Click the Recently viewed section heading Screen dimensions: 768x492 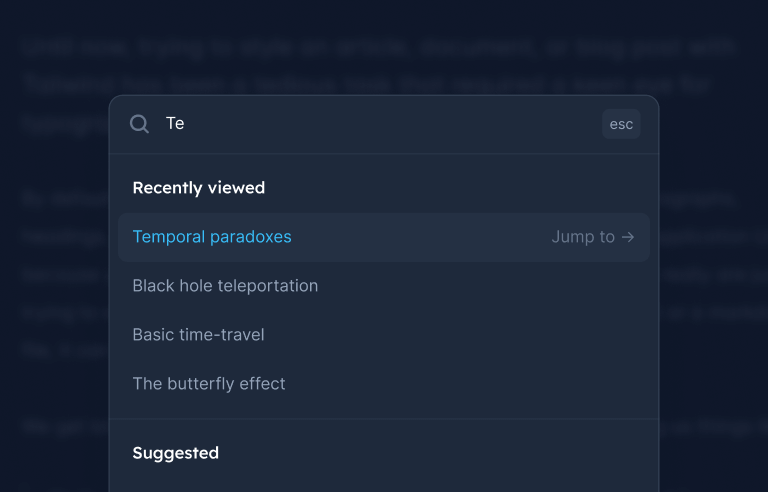pos(198,188)
